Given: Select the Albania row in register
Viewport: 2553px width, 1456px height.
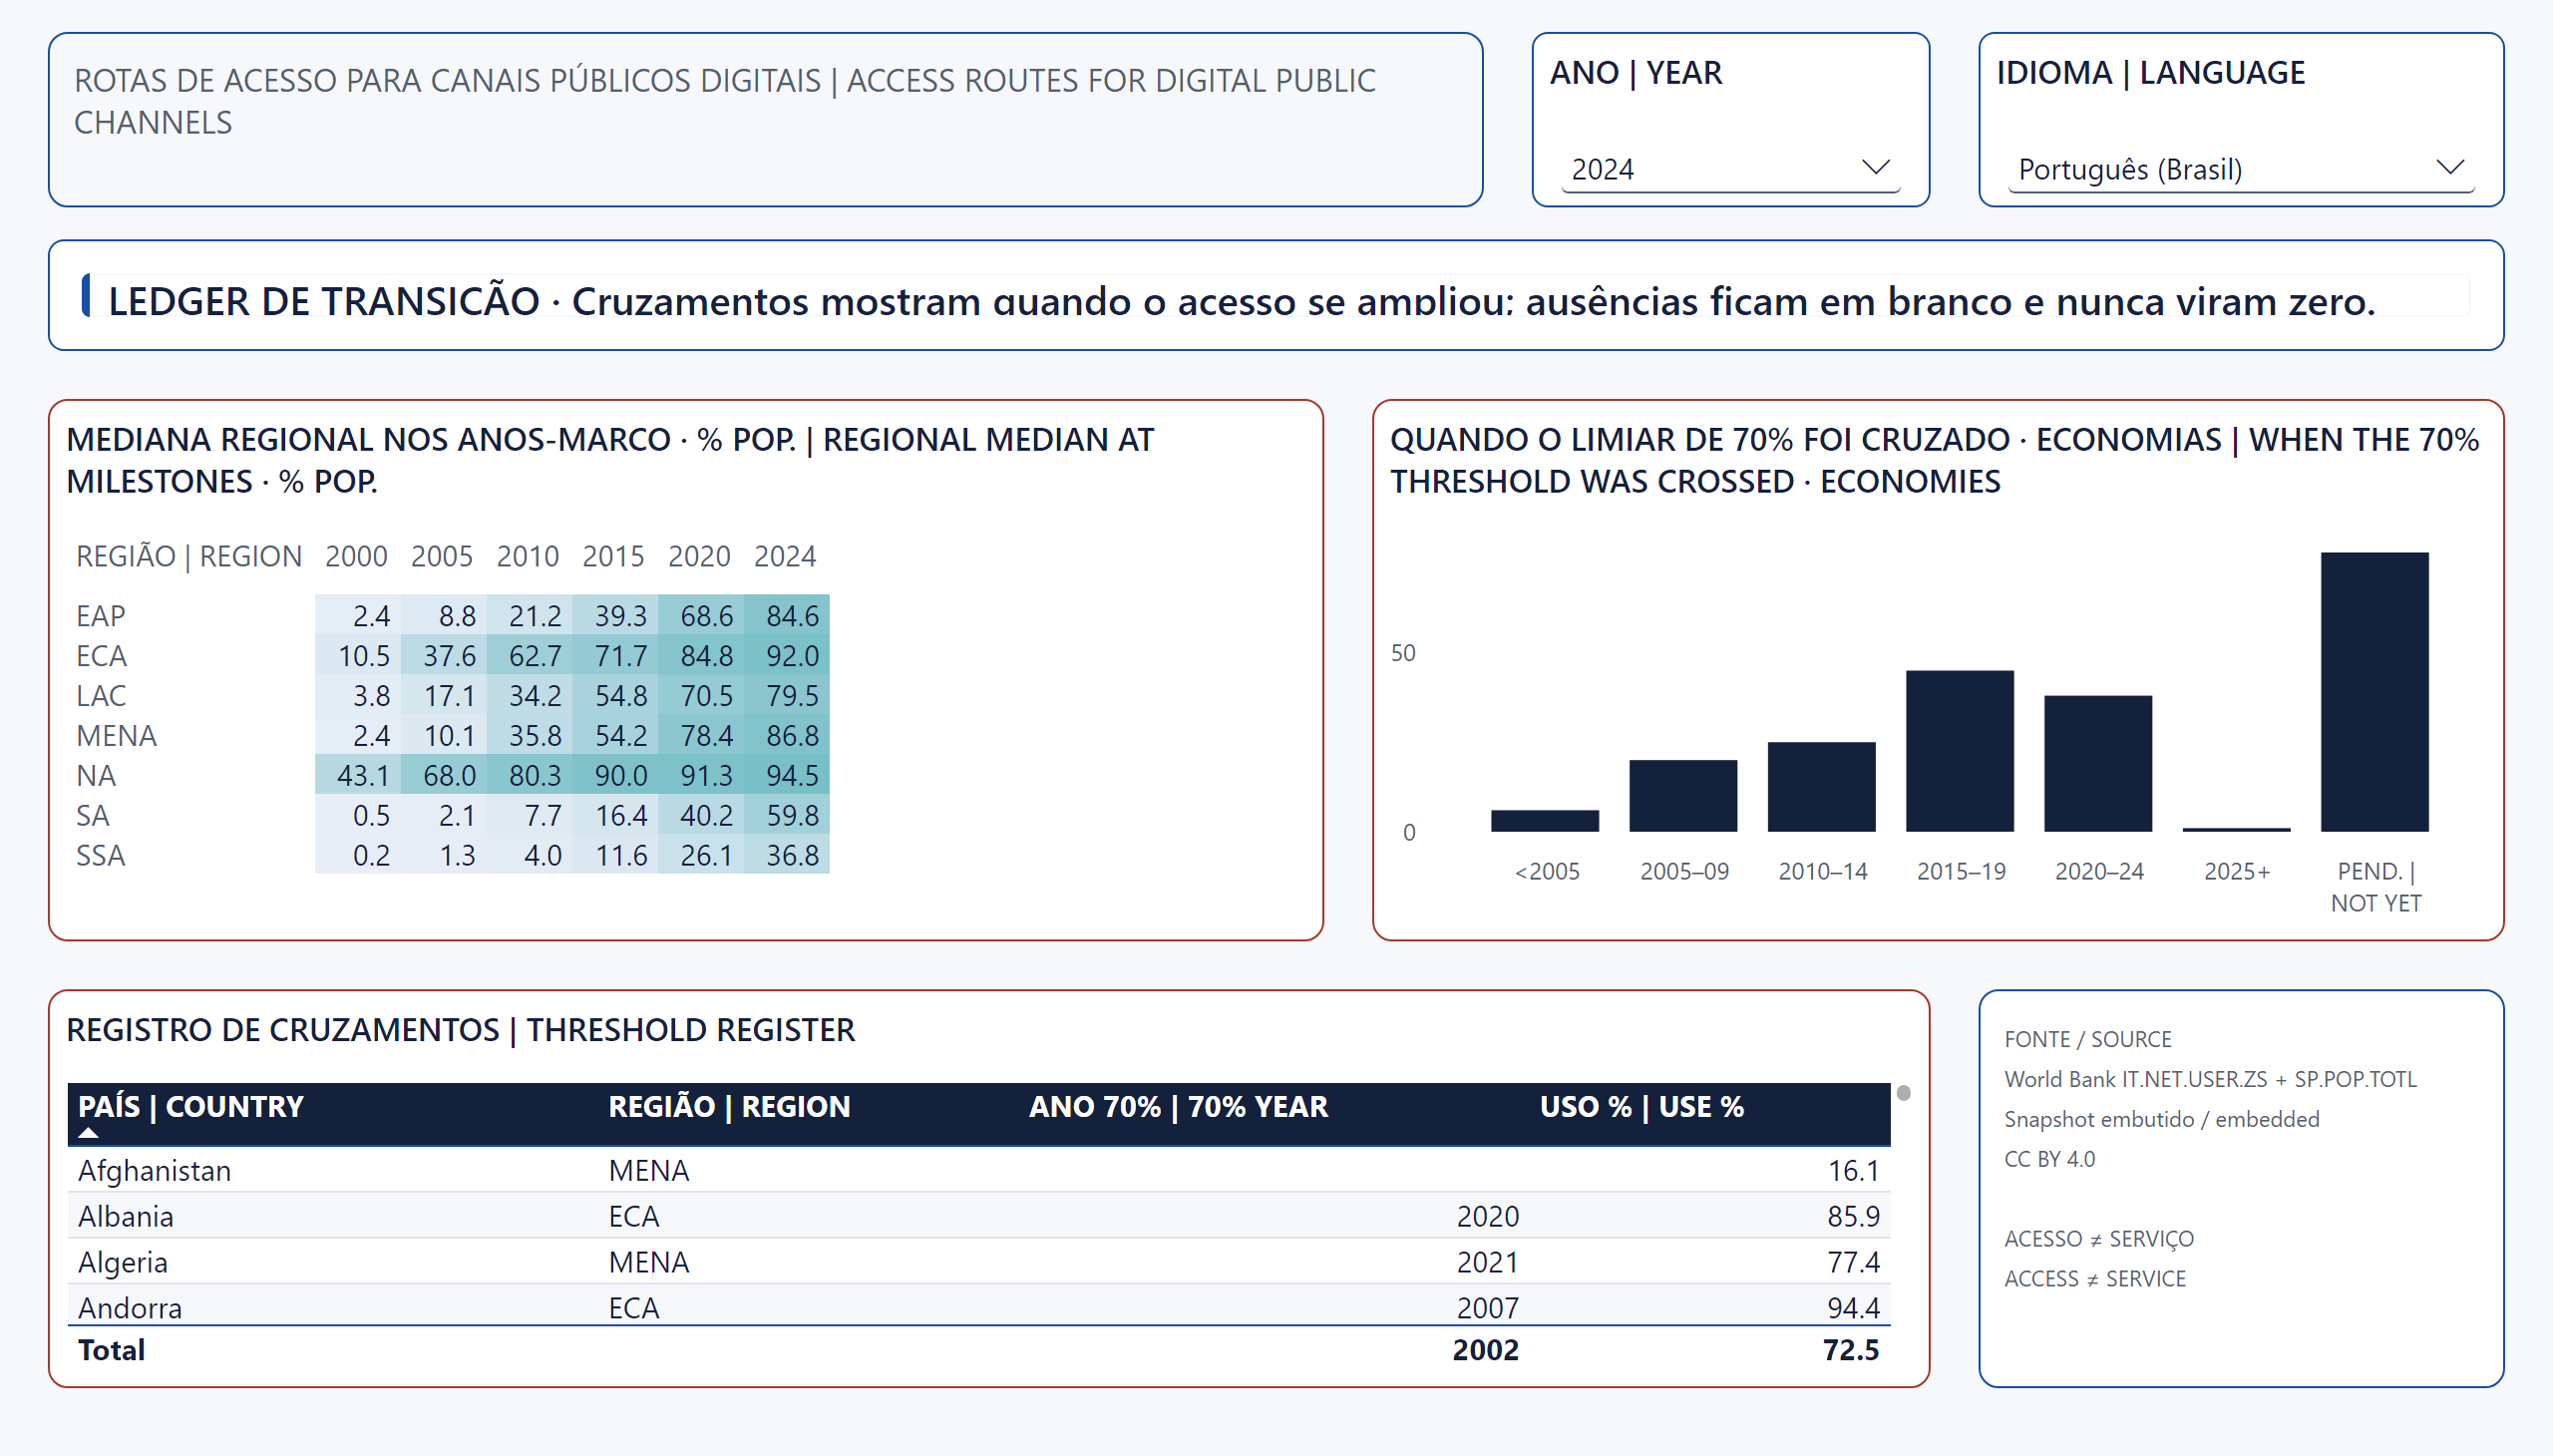Looking at the screenshot, I should tap(979, 1216).
